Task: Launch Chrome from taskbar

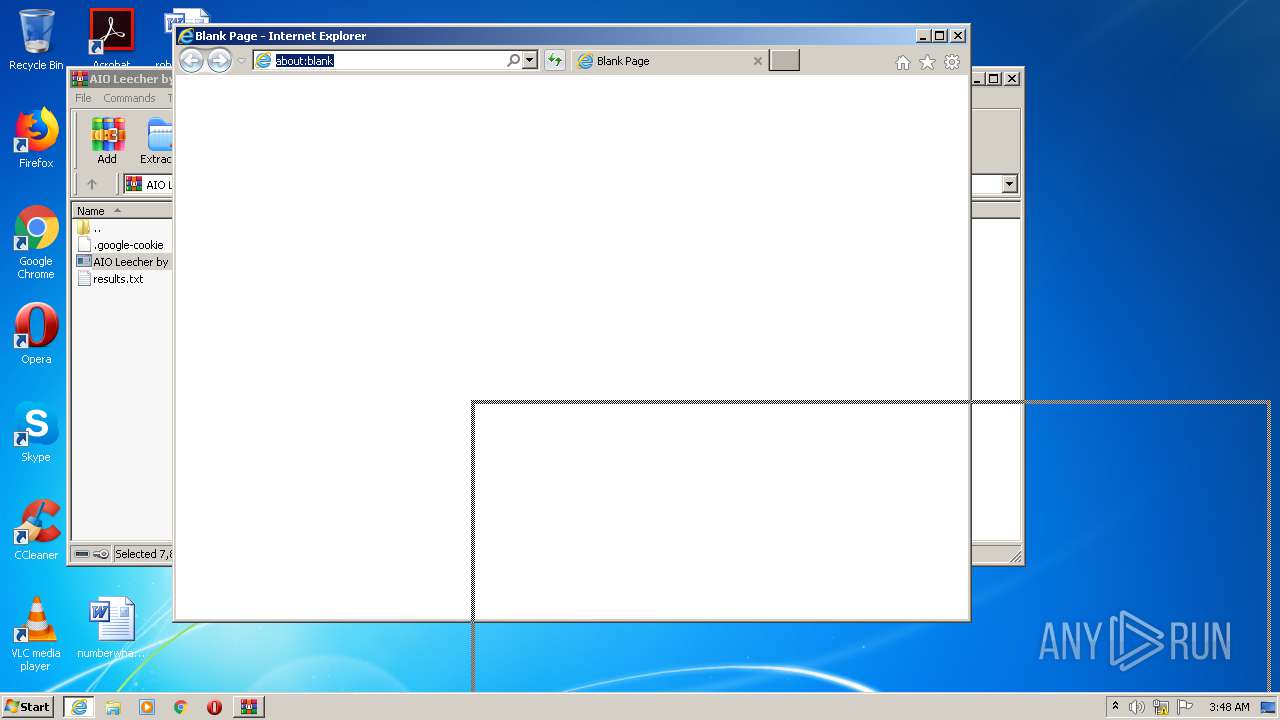Action: (181, 707)
